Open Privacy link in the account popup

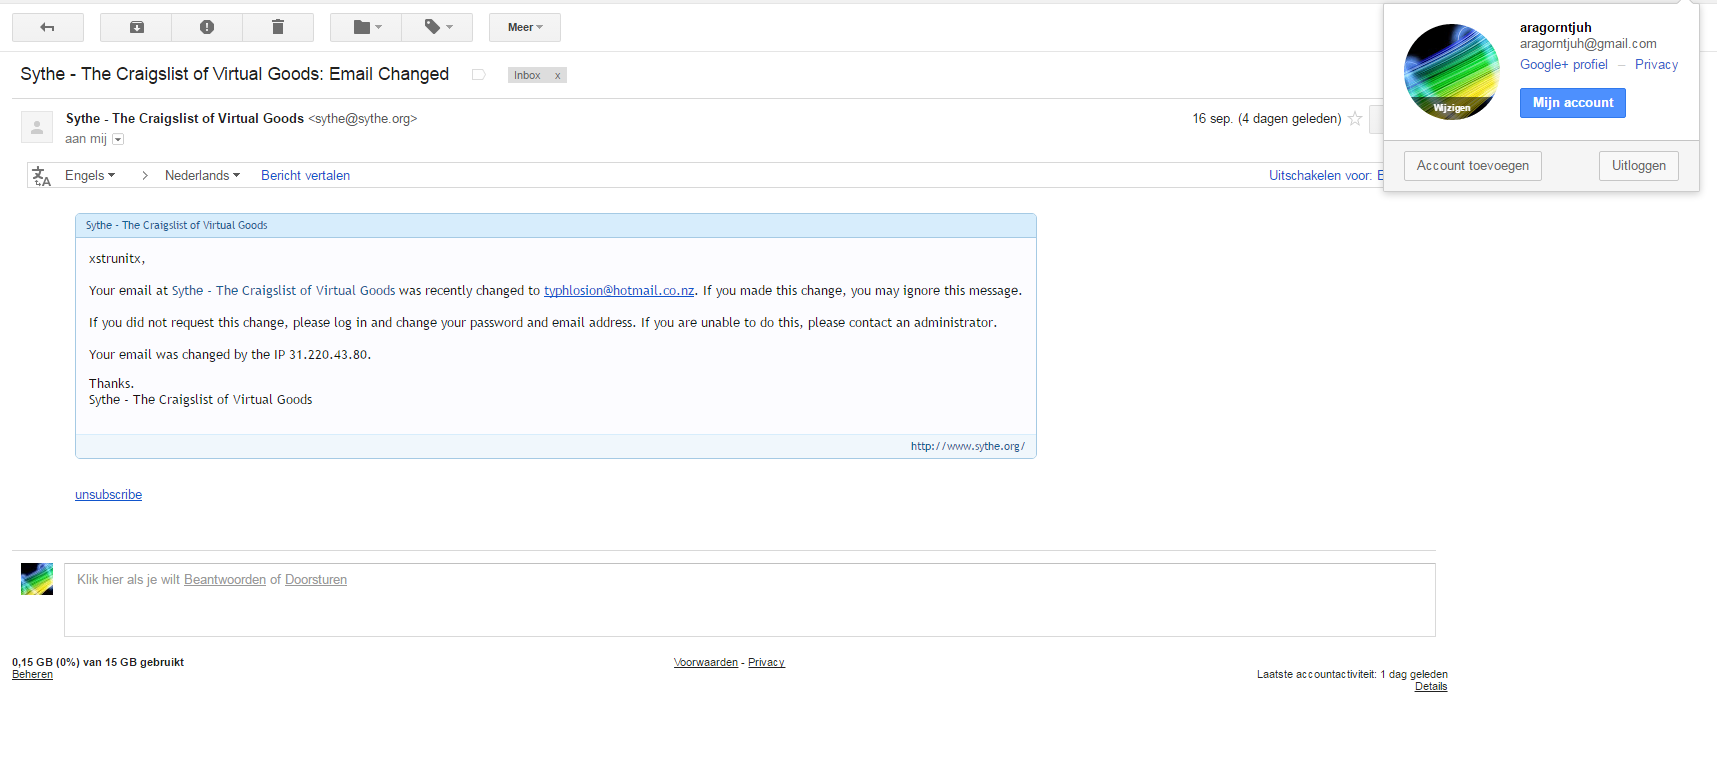pyautogui.click(x=1656, y=65)
